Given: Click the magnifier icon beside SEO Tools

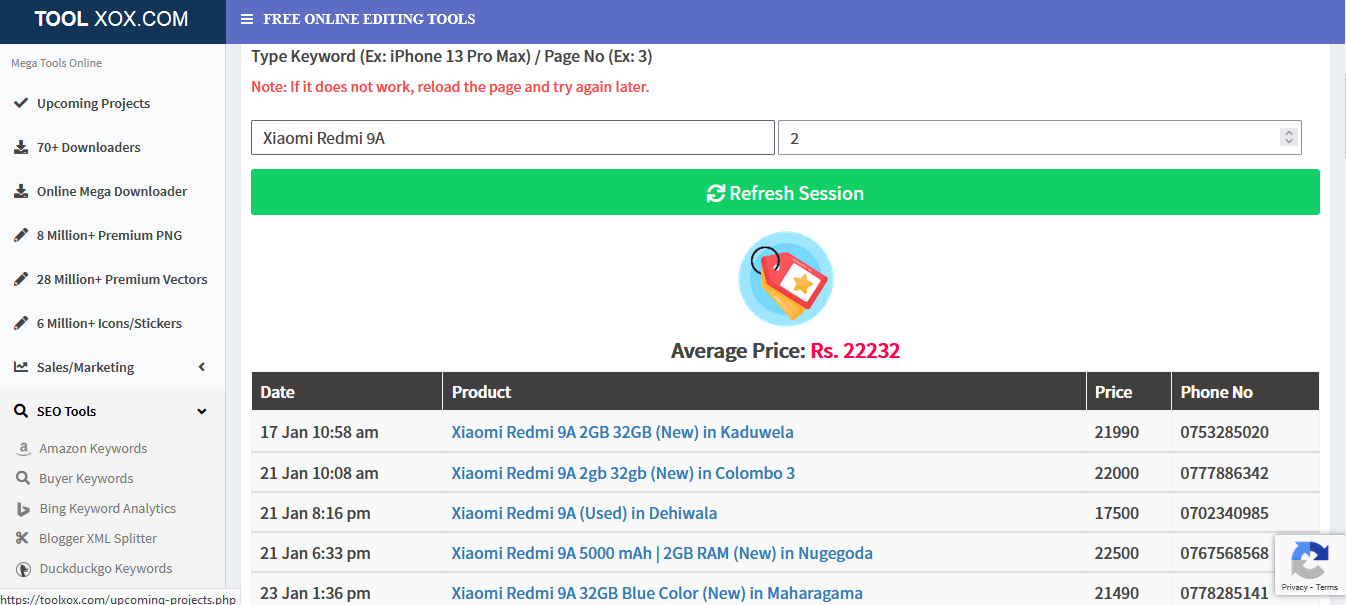Looking at the screenshot, I should [x=21, y=411].
